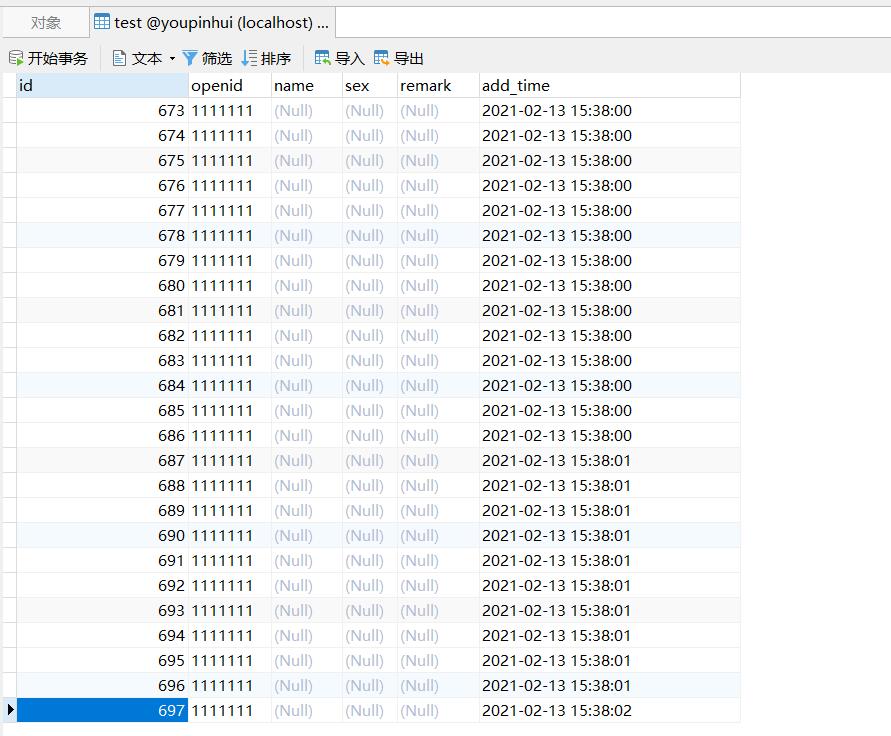
Task: Click the add_time cell in row 673
Action: [610, 110]
